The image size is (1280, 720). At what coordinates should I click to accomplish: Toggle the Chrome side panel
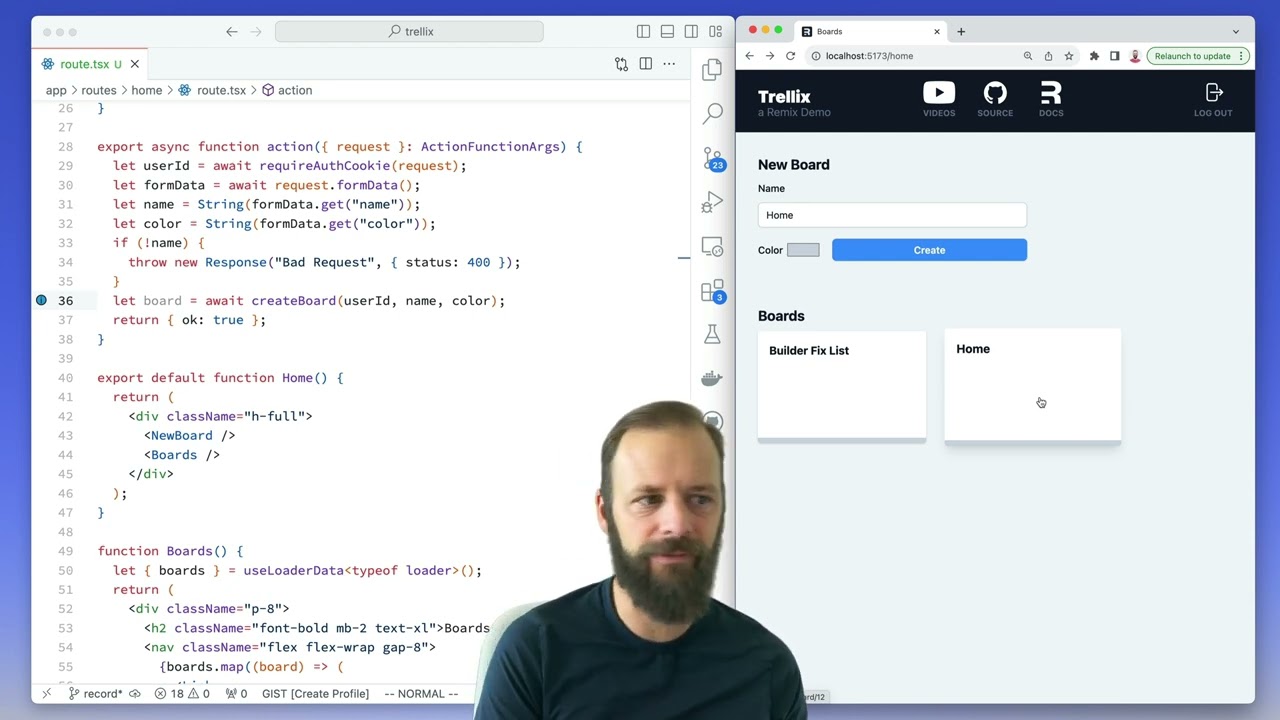1115,56
